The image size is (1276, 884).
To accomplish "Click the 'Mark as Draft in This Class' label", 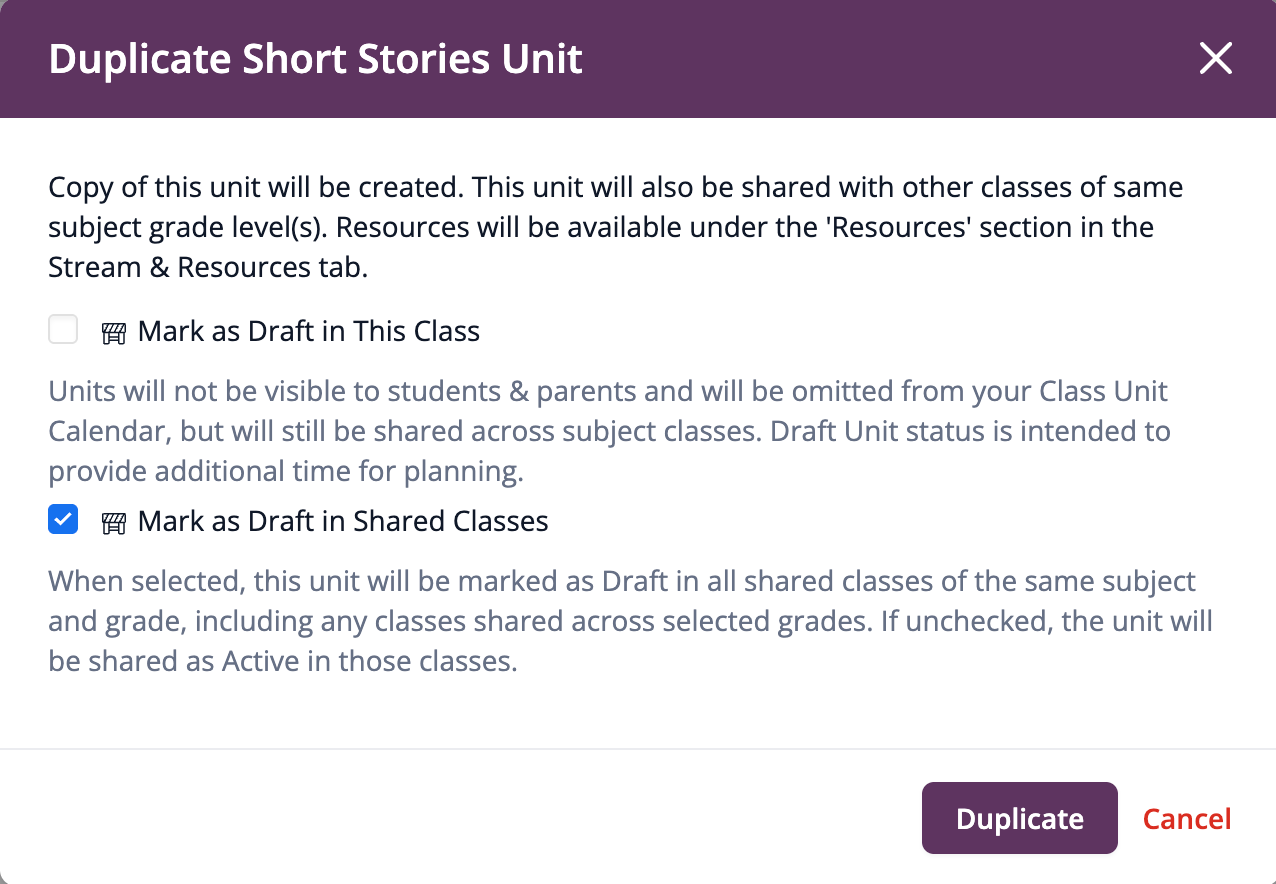I will click(308, 331).
